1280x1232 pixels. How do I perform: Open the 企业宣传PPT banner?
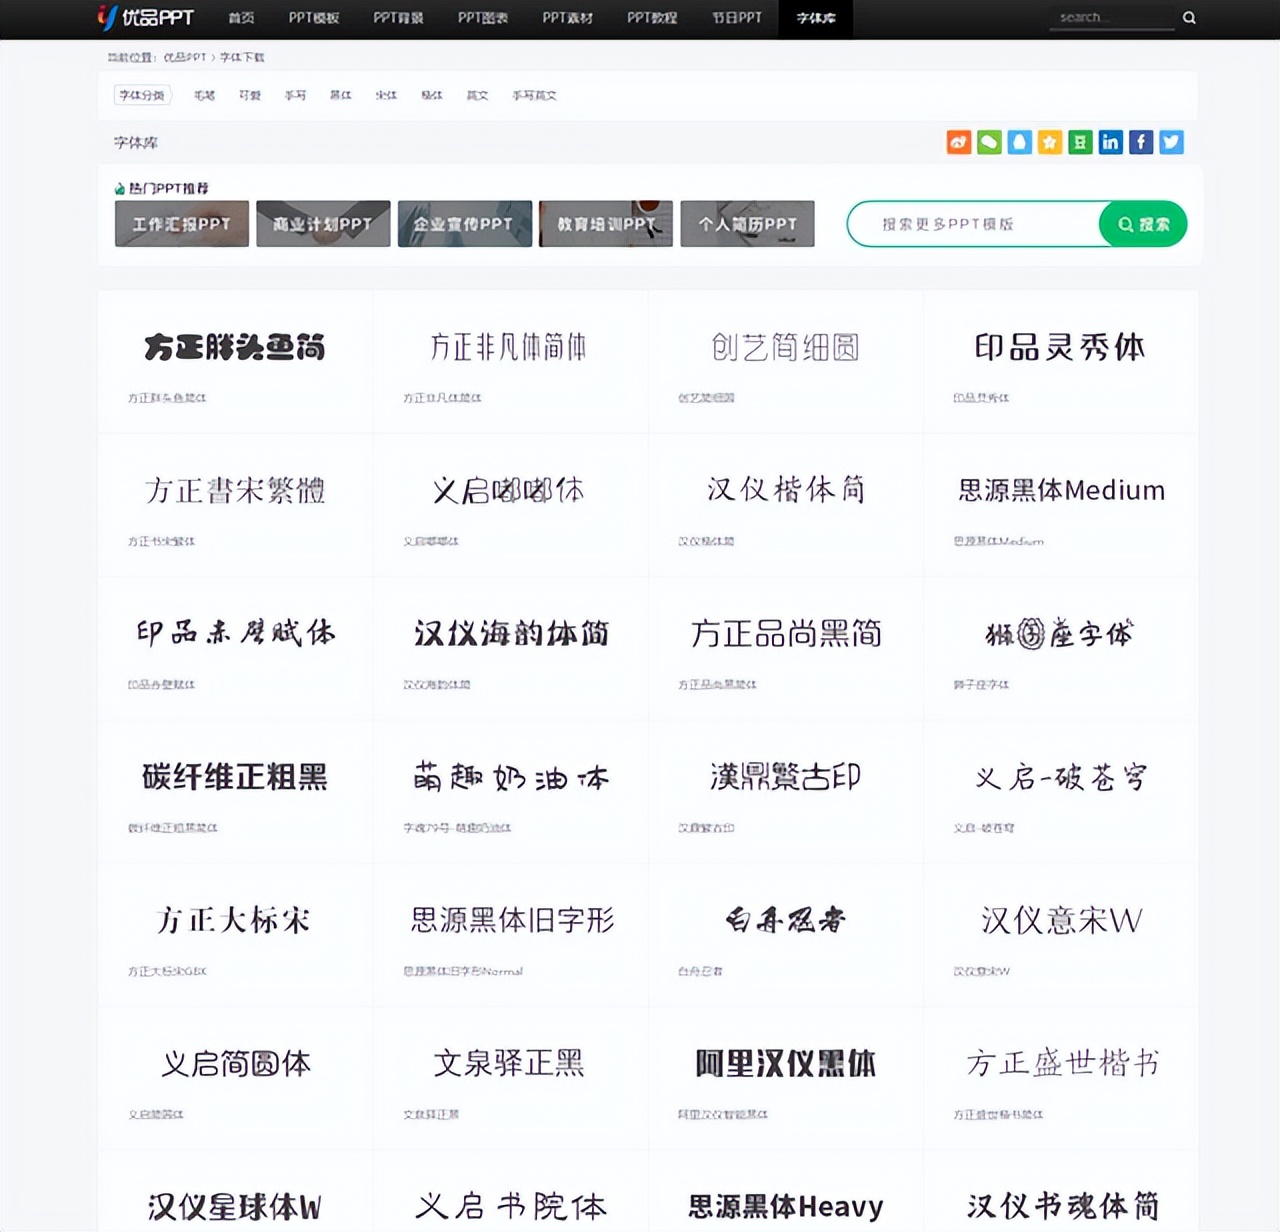pos(465,224)
